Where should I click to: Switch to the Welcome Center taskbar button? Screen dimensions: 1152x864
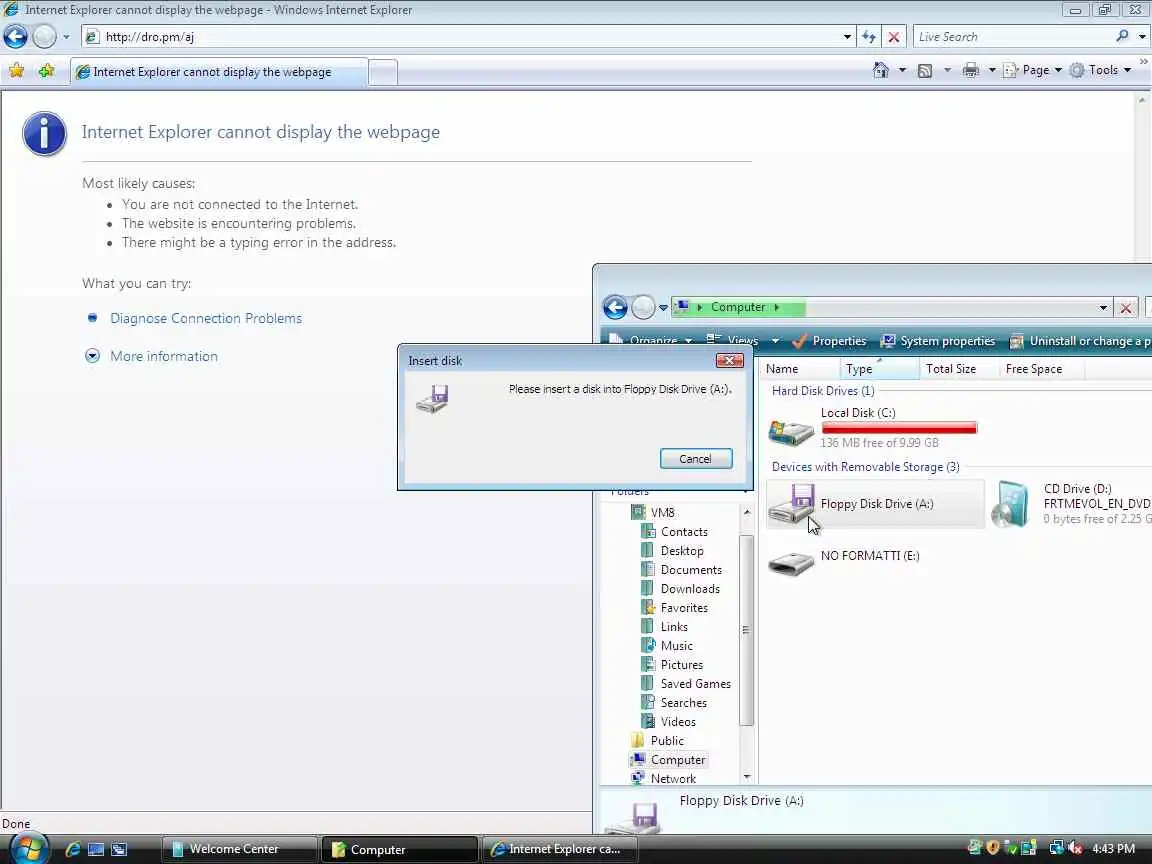[x=240, y=849]
